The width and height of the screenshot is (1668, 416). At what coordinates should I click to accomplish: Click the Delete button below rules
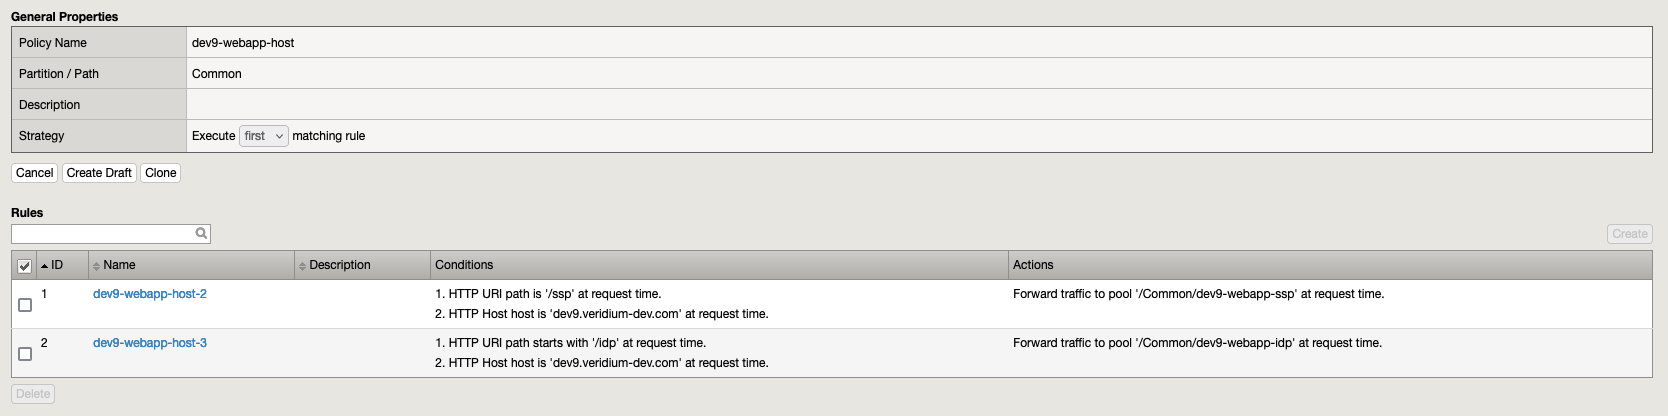point(33,394)
